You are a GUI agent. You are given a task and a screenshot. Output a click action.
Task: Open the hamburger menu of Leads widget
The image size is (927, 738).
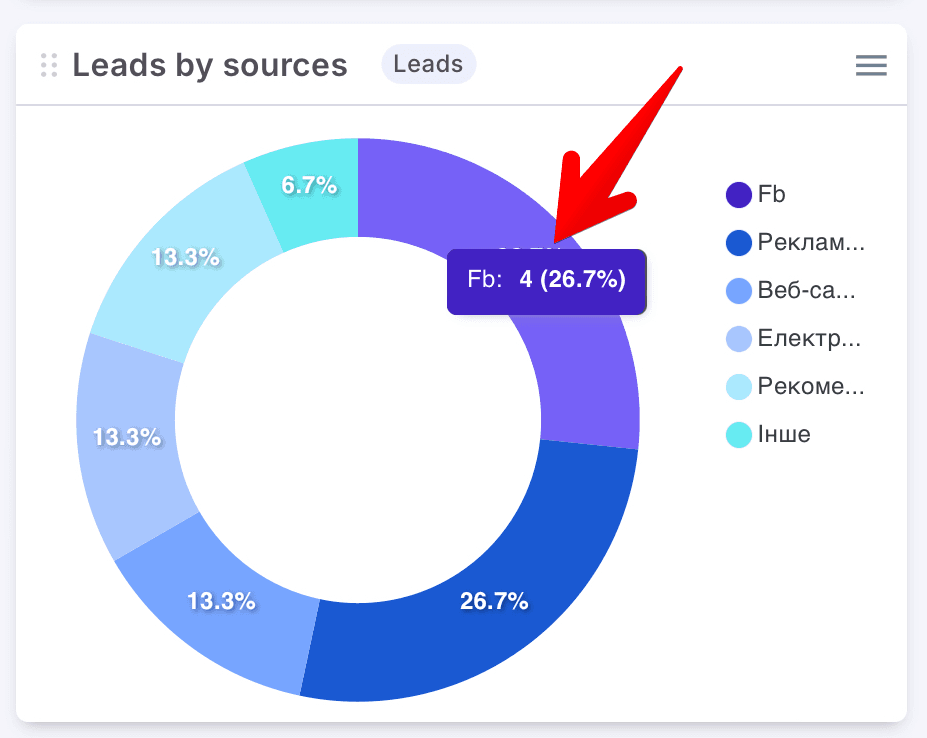[871, 66]
